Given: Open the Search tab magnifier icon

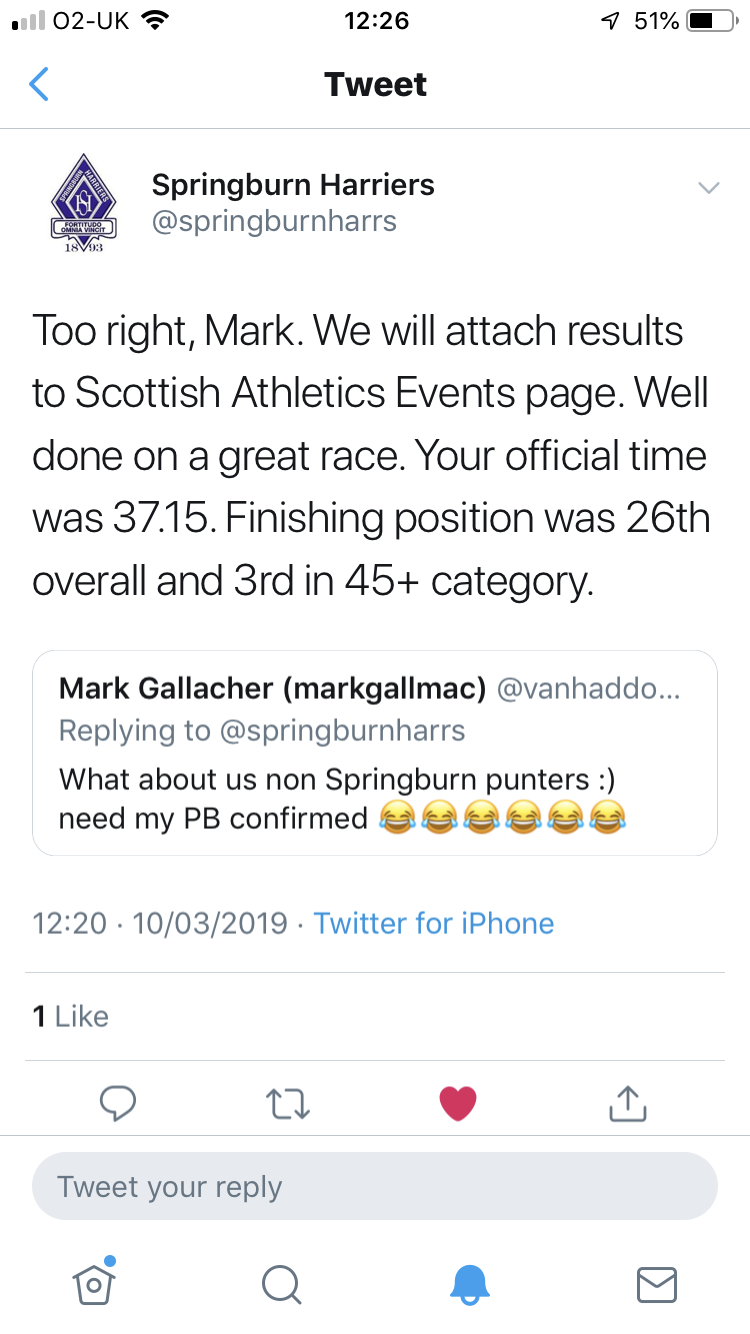Looking at the screenshot, I should click(x=281, y=1284).
